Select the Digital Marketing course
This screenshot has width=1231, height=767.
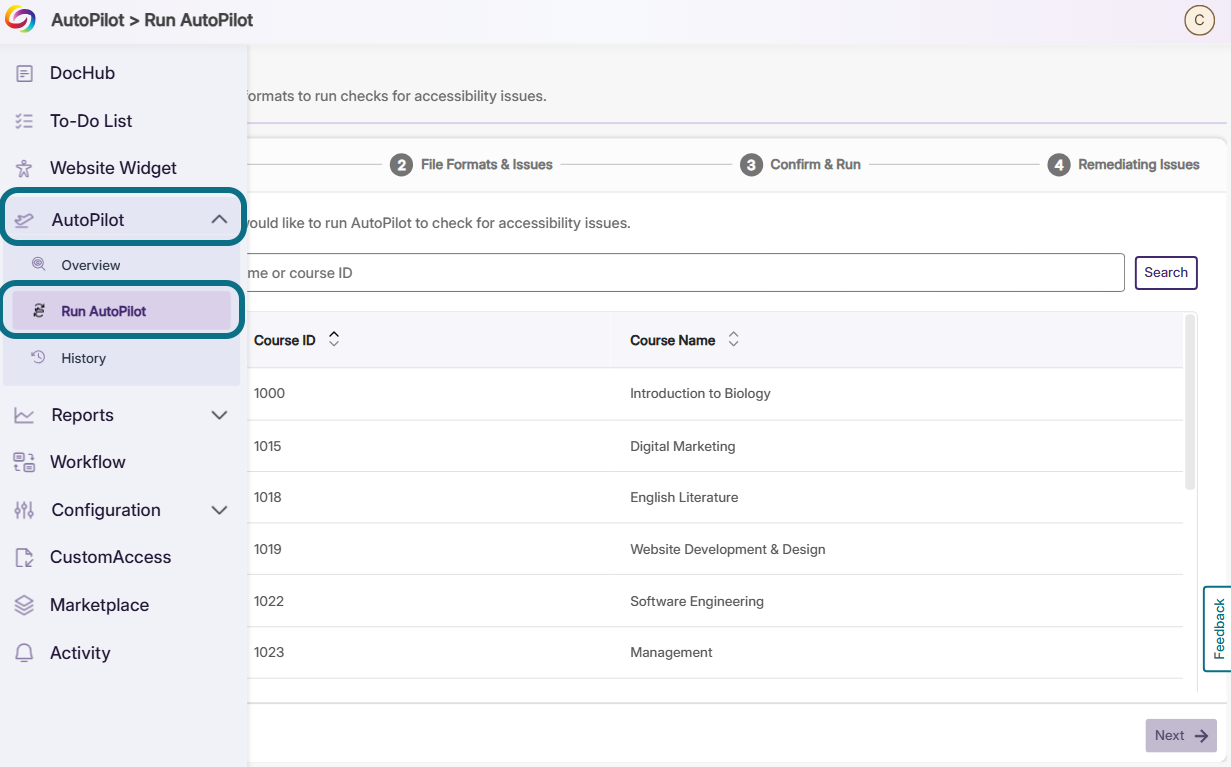682,446
